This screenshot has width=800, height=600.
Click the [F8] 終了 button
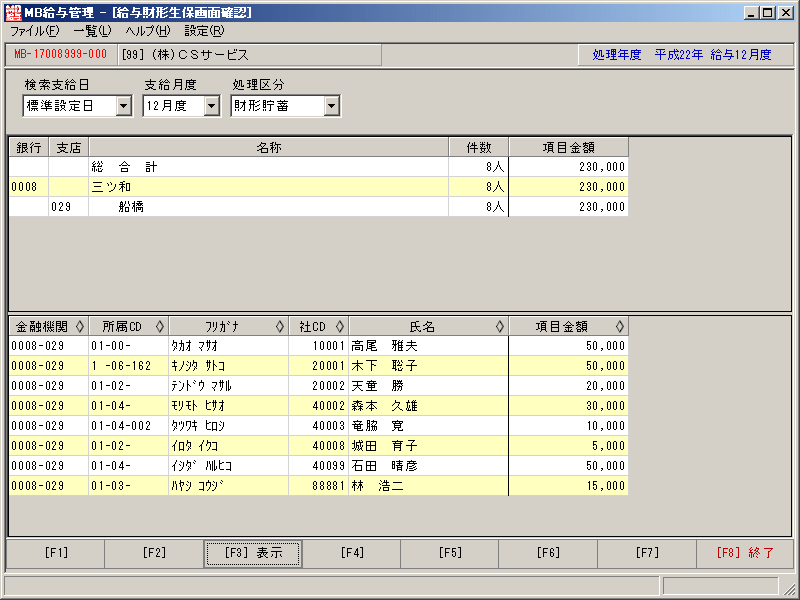pos(745,554)
